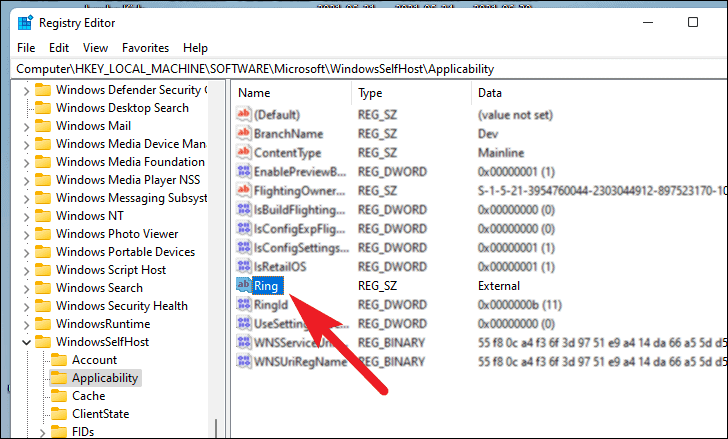The width and height of the screenshot is (728, 439).
Task: Click the 'External' data cell
Action: point(499,286)
